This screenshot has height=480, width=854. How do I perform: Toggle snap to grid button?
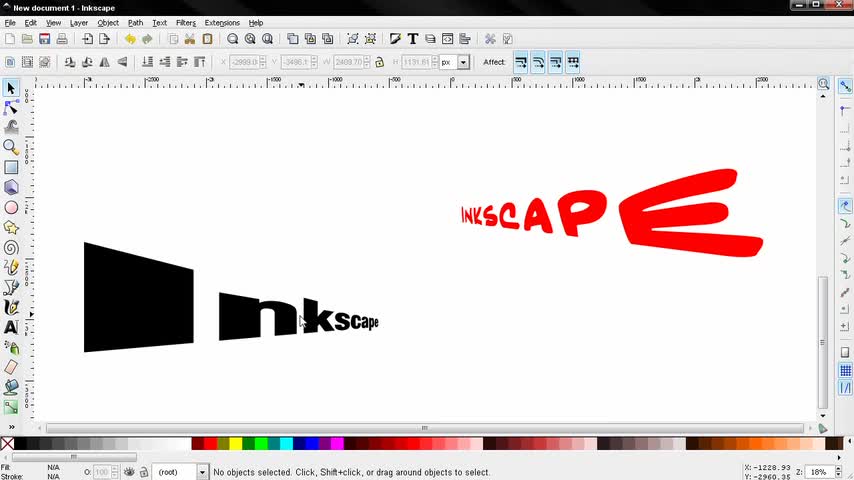[x=845, y=370]
